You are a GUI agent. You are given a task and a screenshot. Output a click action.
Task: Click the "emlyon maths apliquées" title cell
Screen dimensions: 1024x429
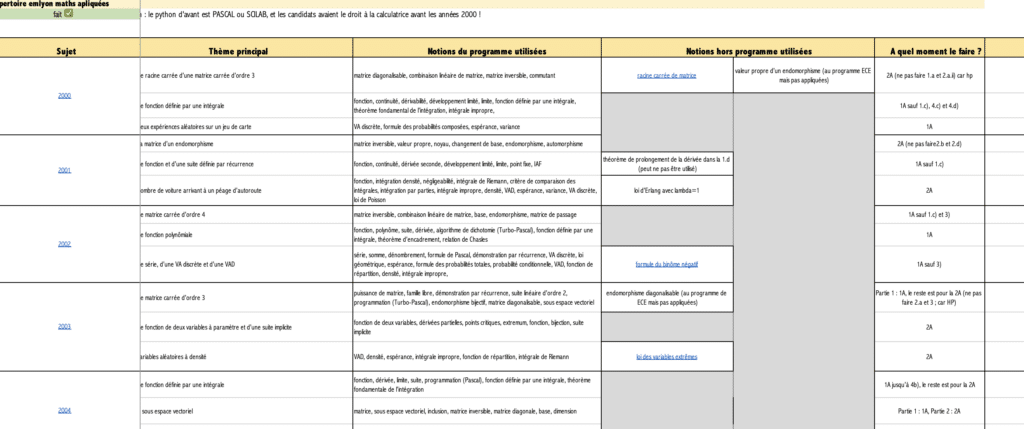click(x=70, y=3)
